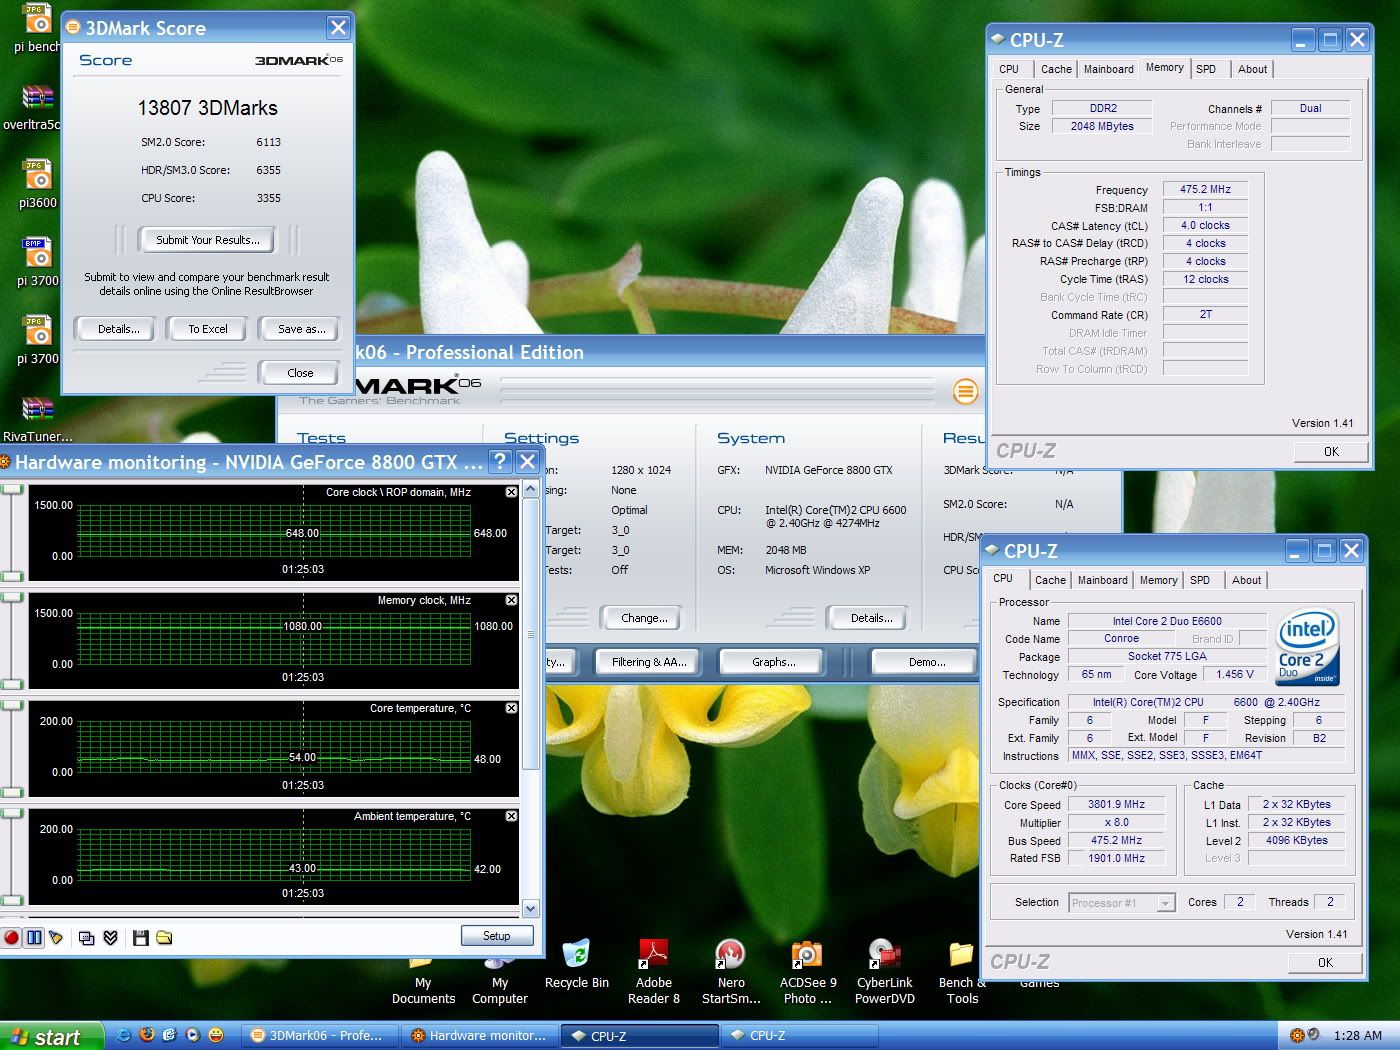Click the CAS# Latency 4.0 clocks field
This screenshot has width=1400, height=1050.
coord(1205,226)
